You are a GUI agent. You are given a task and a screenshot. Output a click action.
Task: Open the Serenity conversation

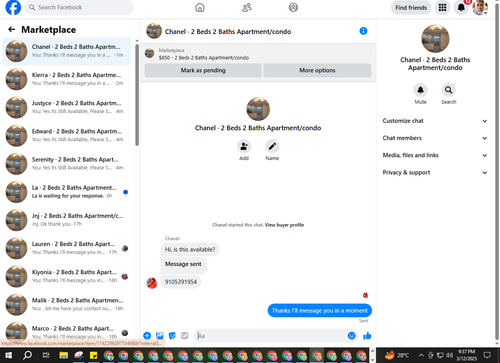click(67, 164)
